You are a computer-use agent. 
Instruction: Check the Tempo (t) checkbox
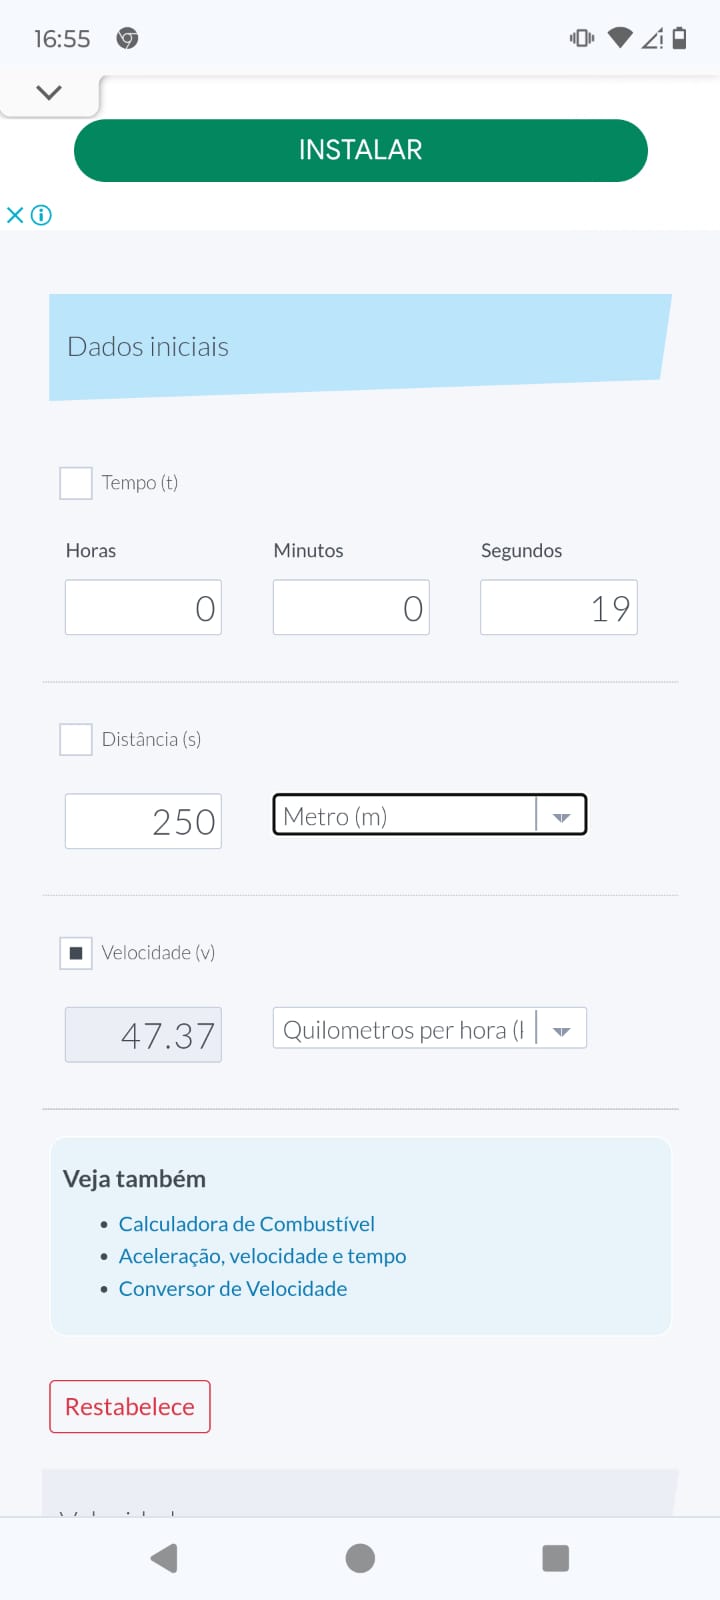click(76, 483)
